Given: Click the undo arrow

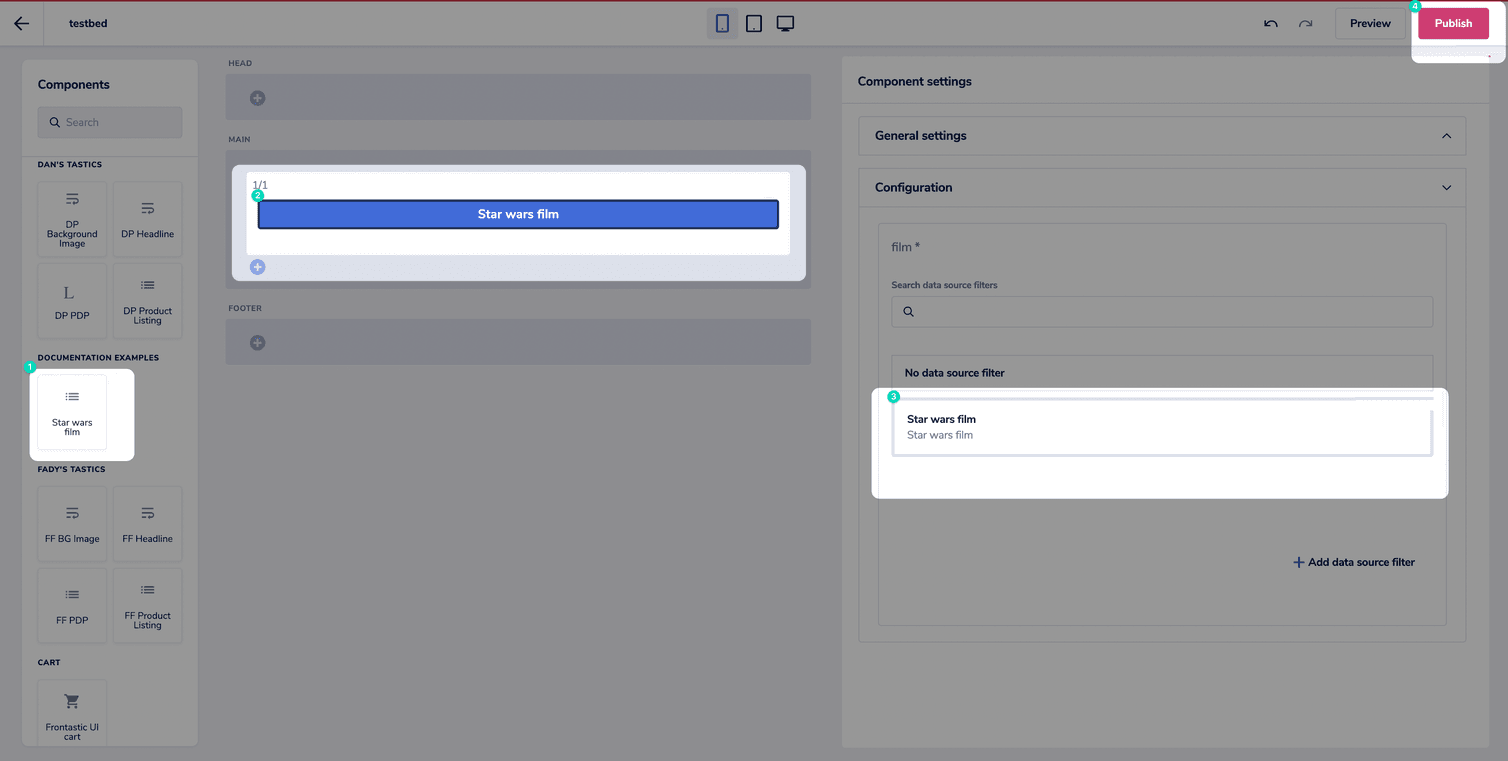Looking at the screenshot, I should click(1269, 23).
